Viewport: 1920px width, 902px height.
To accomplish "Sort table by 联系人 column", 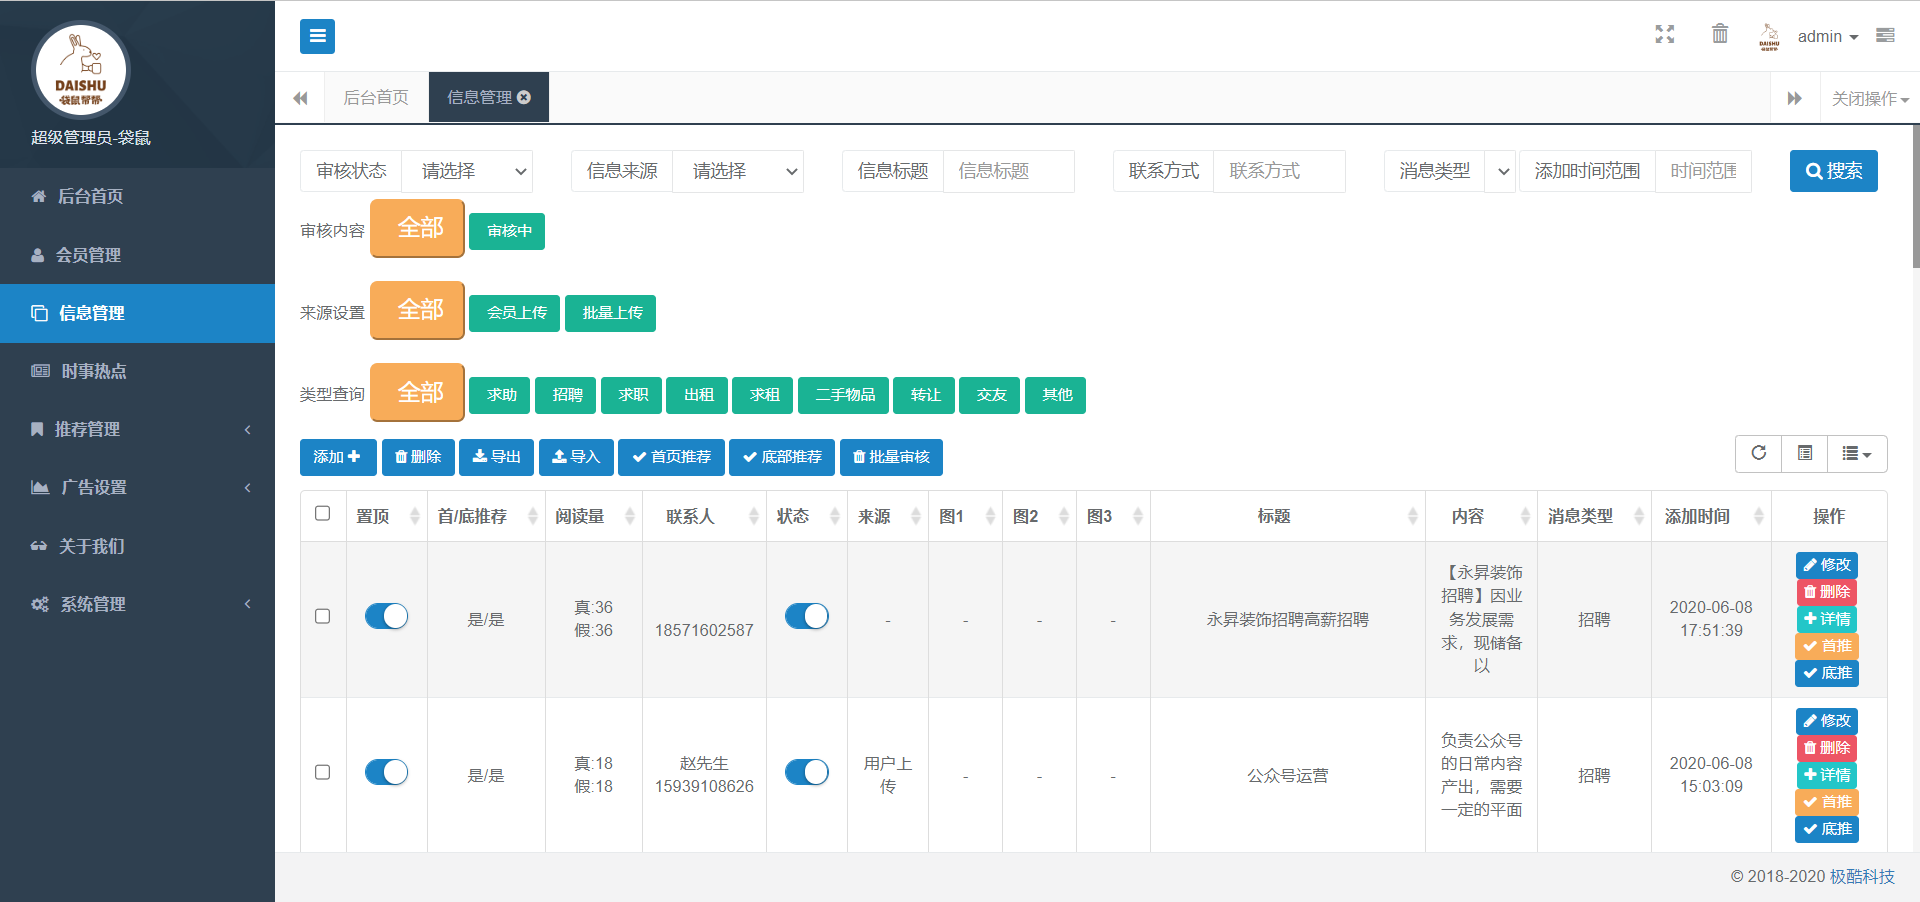I will click(x=704, y=516).
